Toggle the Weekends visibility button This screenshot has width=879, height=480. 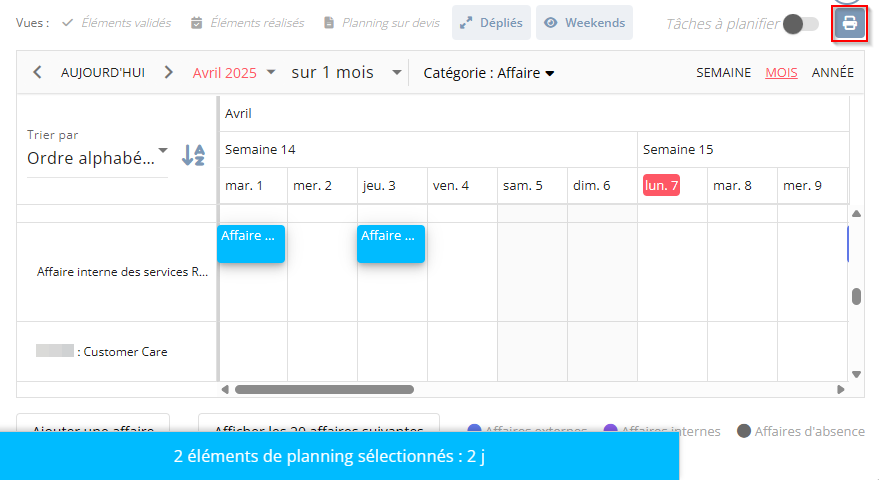(584, 23)
